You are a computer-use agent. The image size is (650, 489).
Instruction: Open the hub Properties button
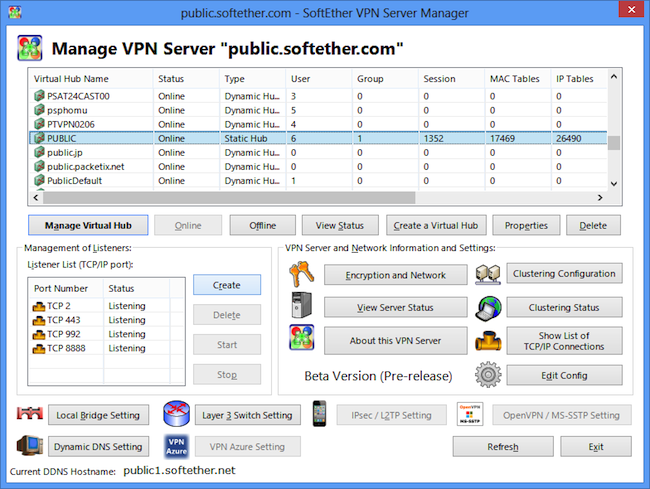[526, 225]
